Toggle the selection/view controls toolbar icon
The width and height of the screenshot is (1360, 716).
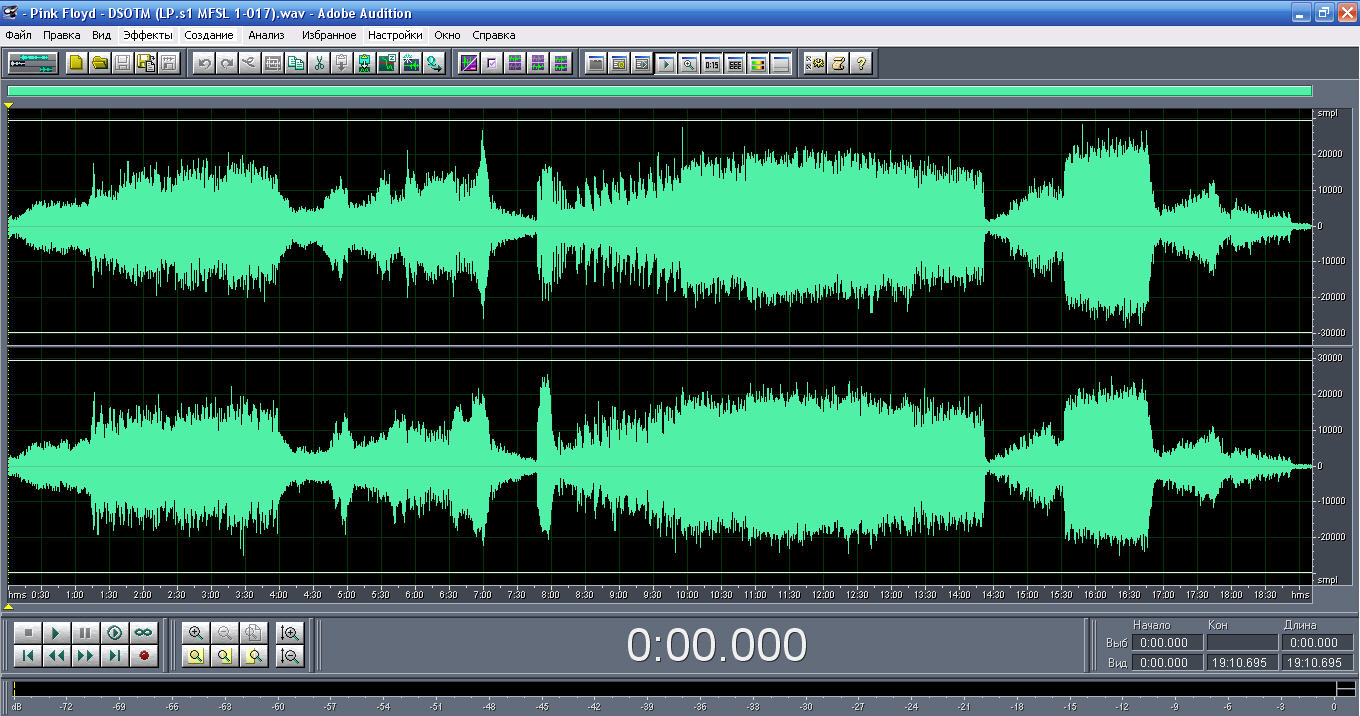[x=734, y=63]
